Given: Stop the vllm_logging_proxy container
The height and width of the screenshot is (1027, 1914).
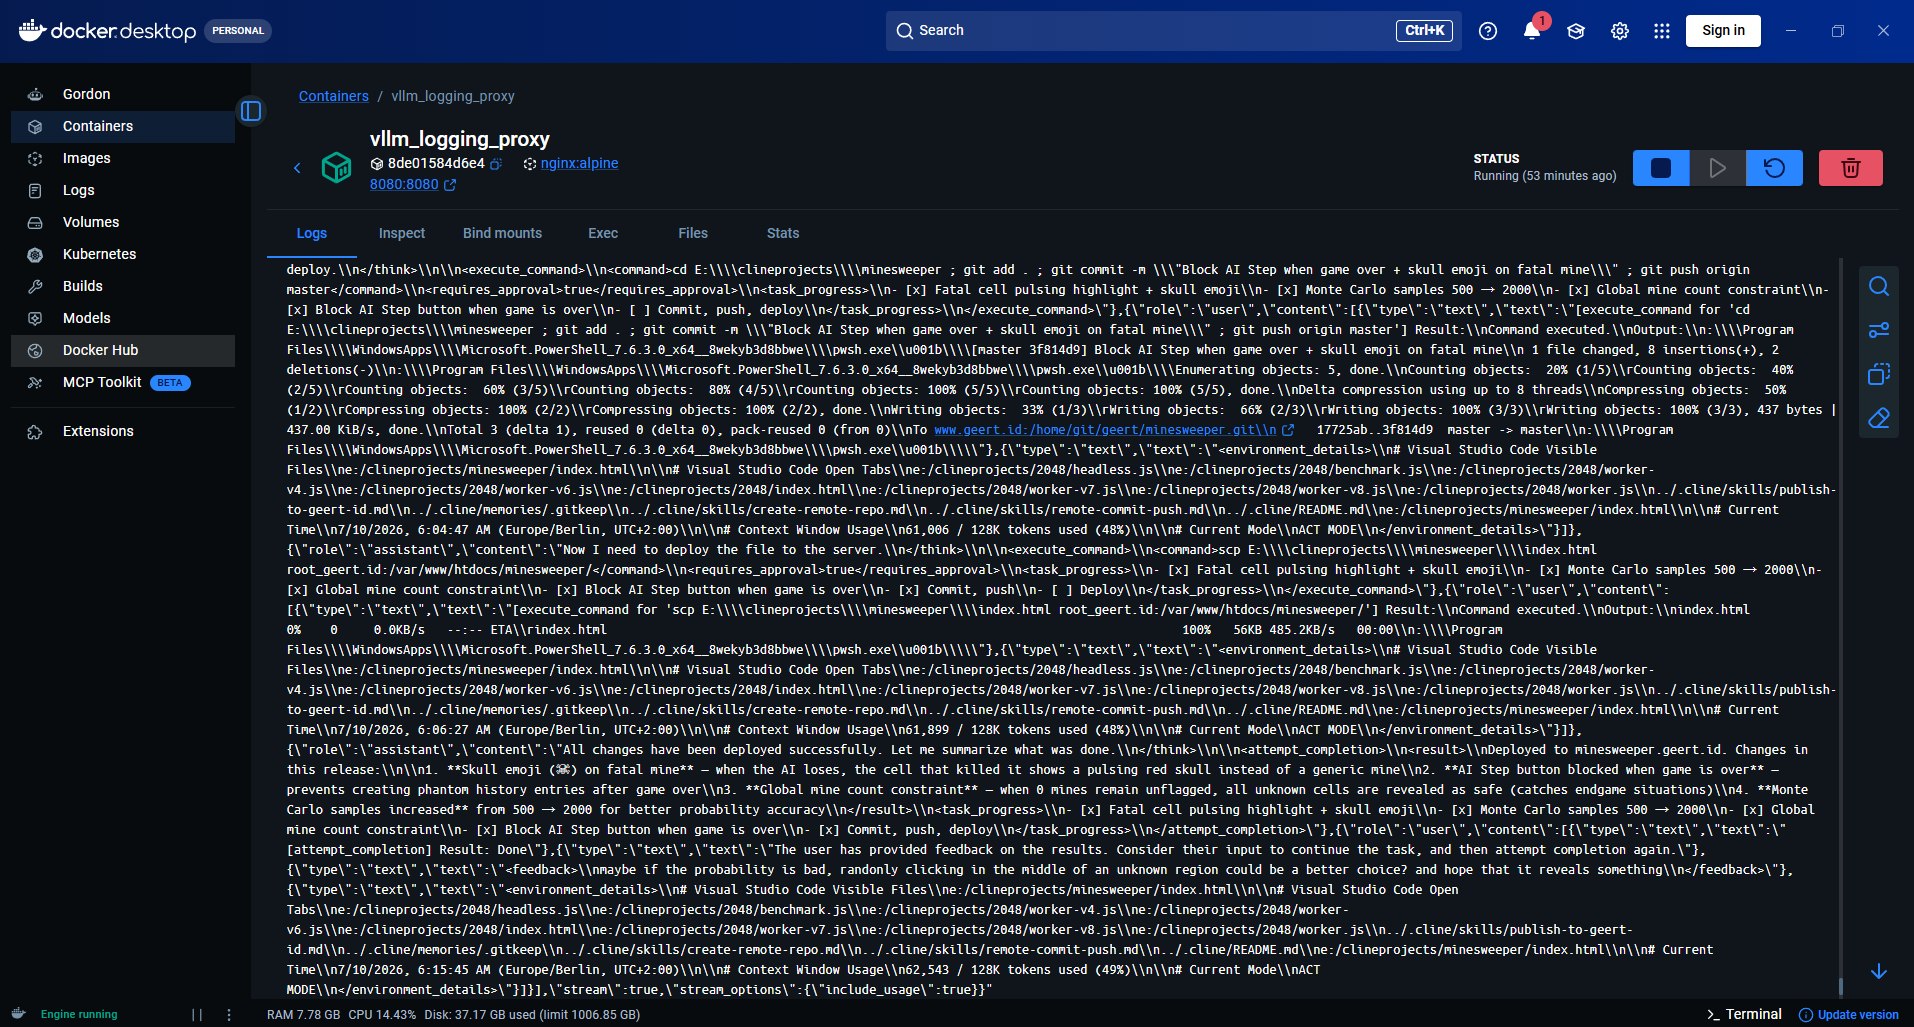Looking at the screenshot, I should click(1661, 168).
